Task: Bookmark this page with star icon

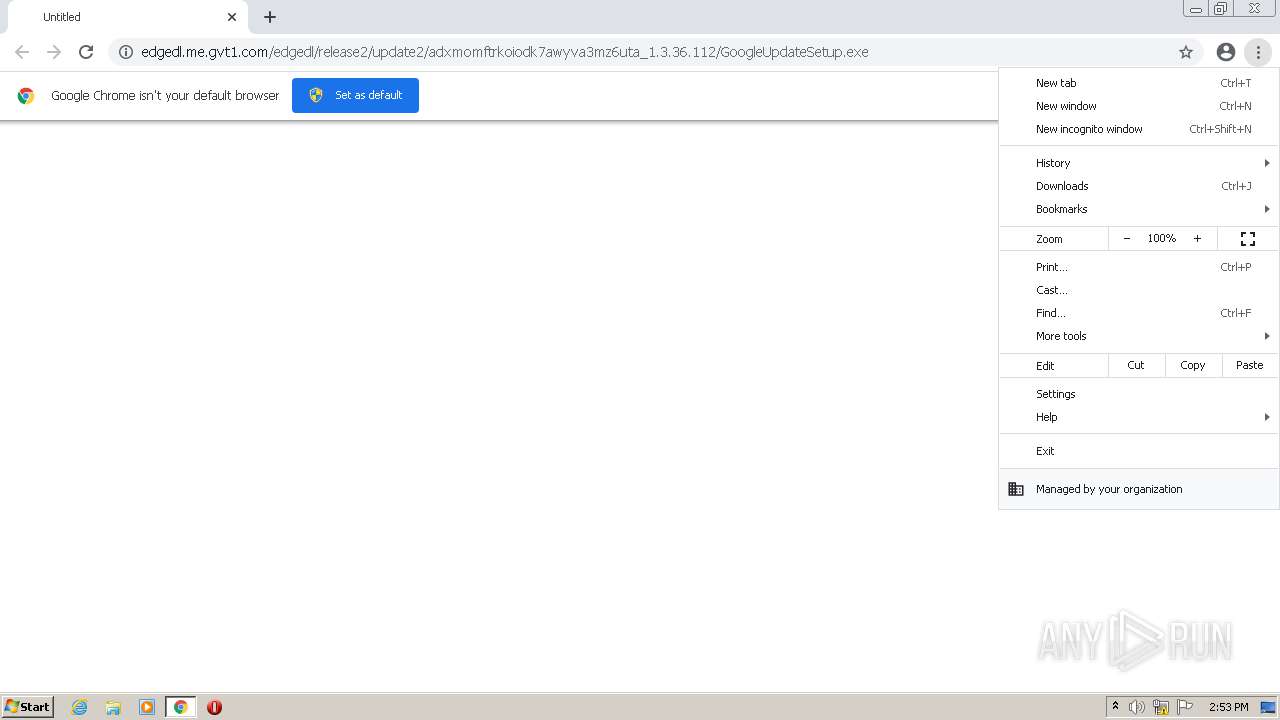Action: [x=1186, y=52]
